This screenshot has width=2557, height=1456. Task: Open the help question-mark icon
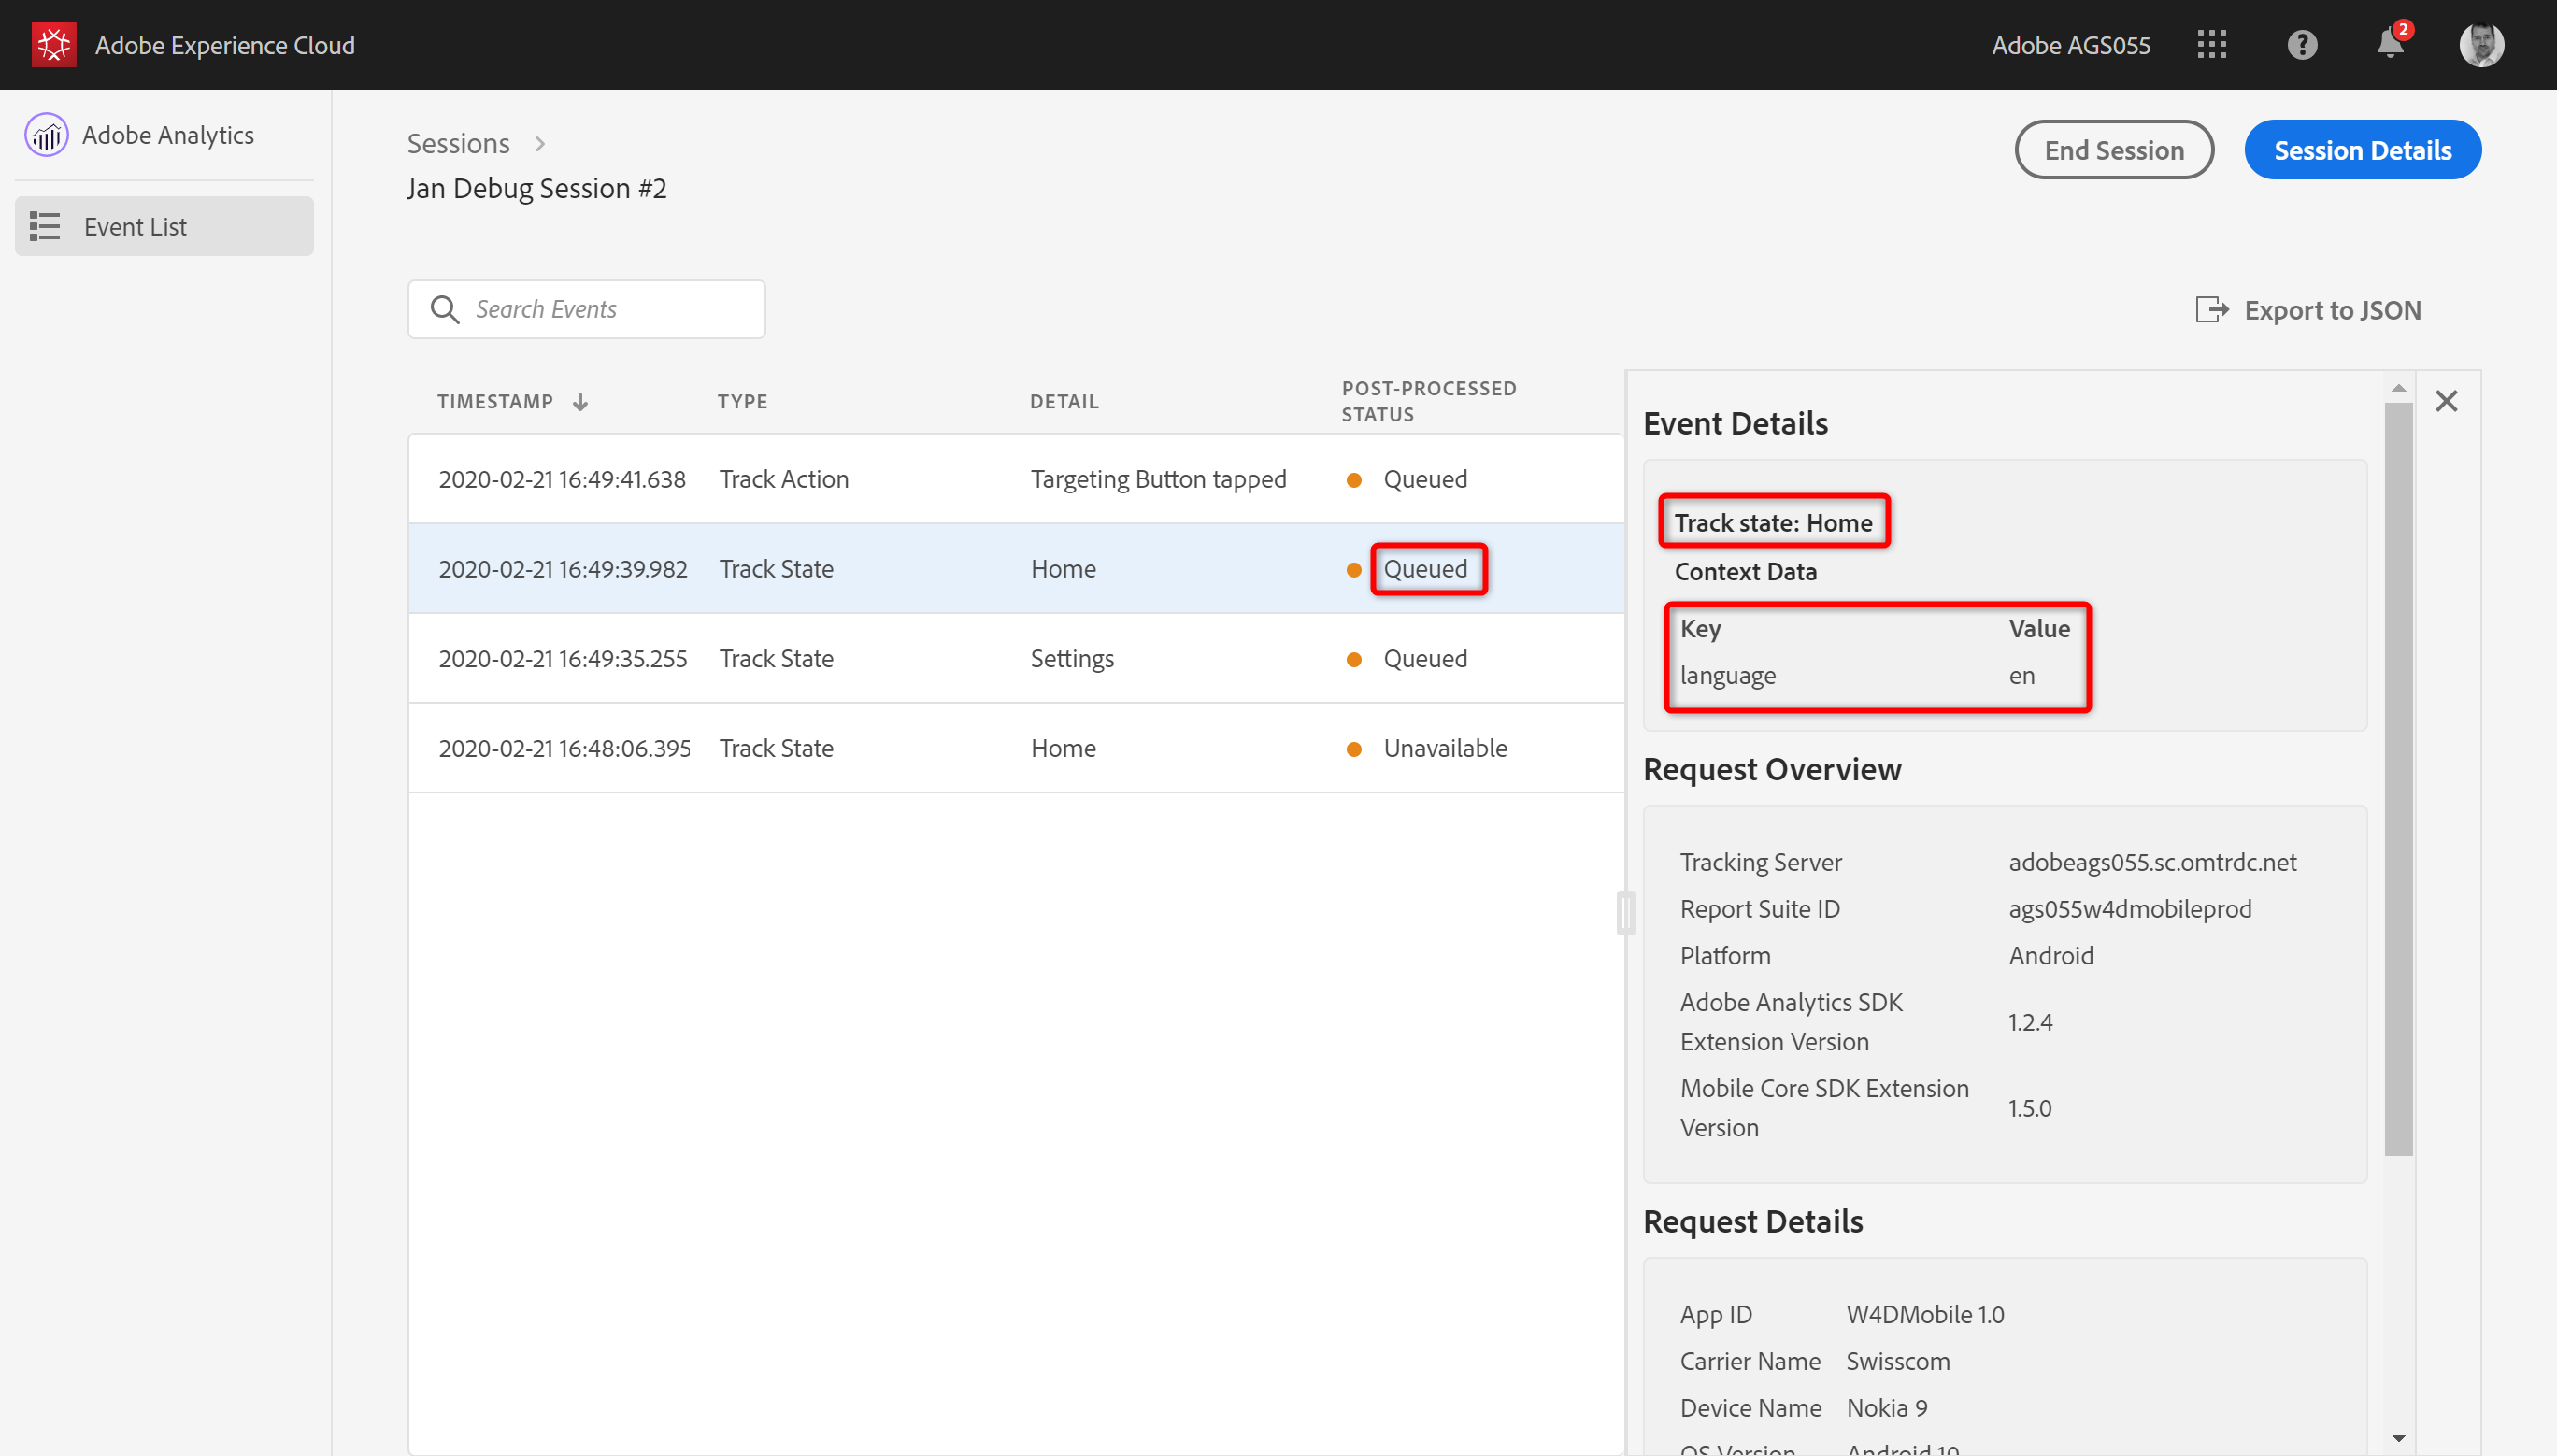(2301, 44)
